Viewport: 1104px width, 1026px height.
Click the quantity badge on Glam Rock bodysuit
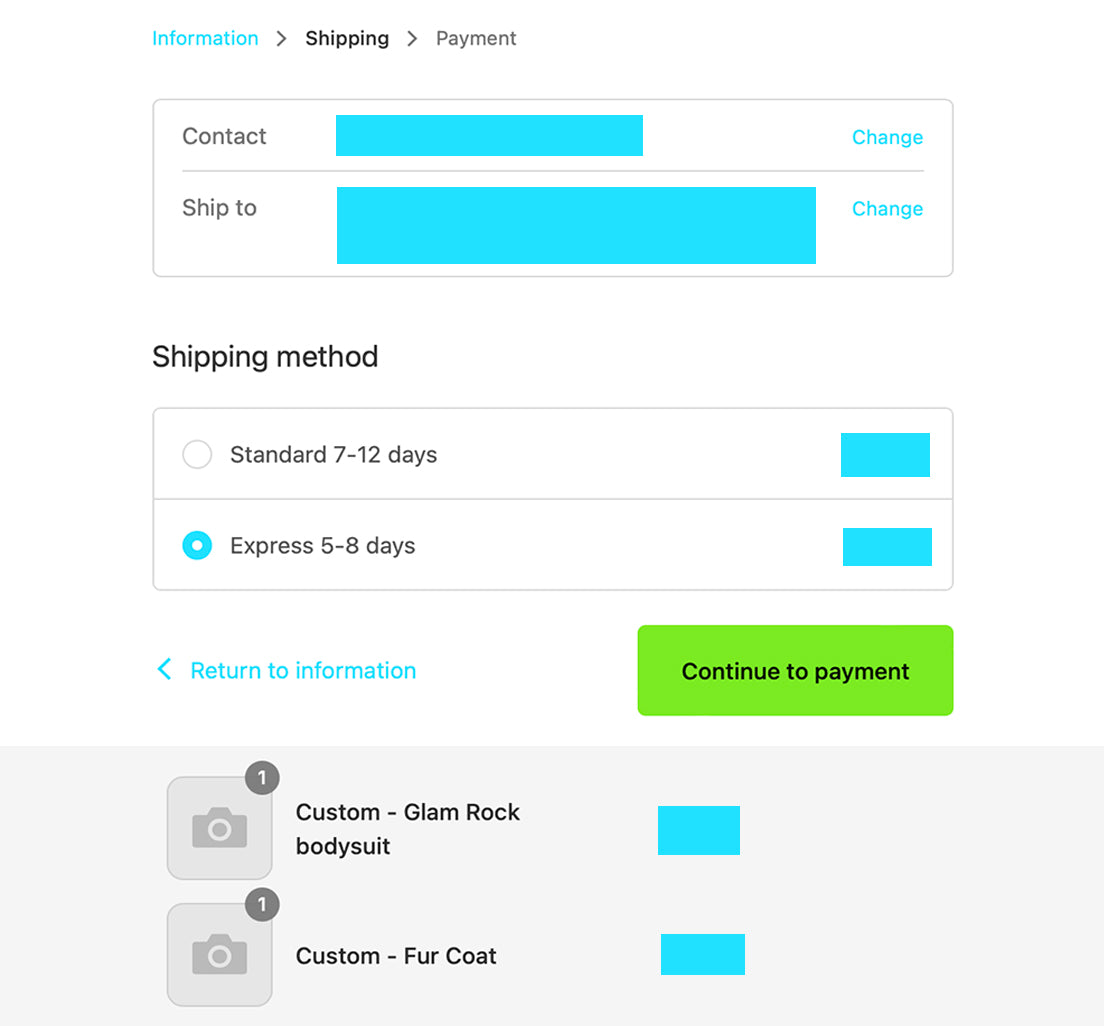click(262, 778)
